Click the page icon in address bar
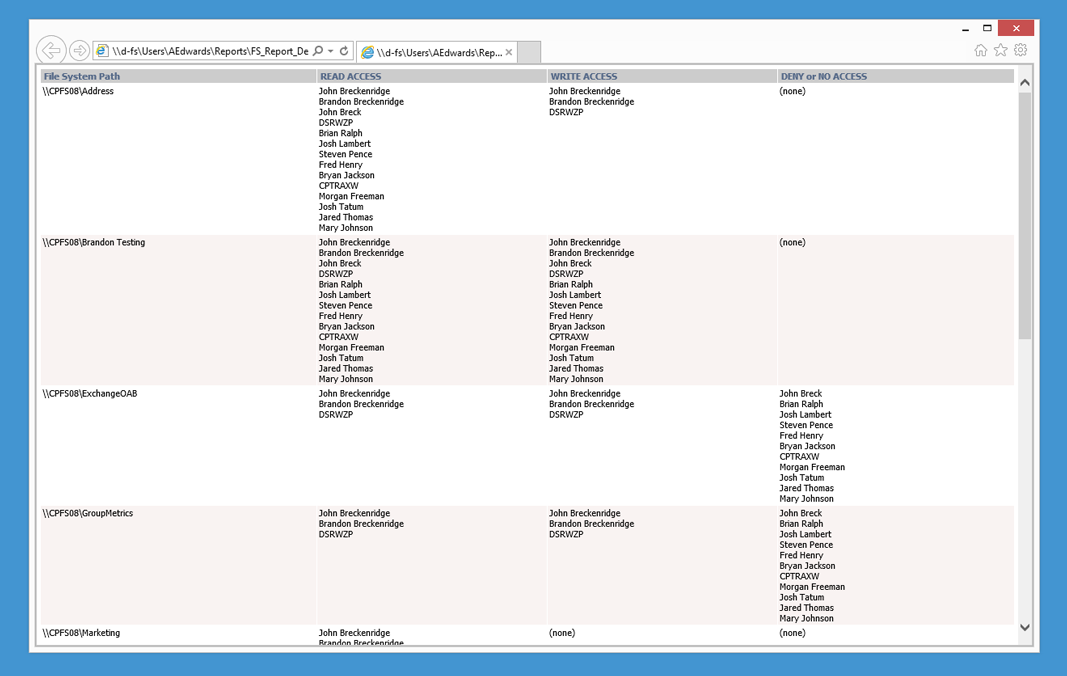The width and height of the screenshot is (1067, 676). 102,51
